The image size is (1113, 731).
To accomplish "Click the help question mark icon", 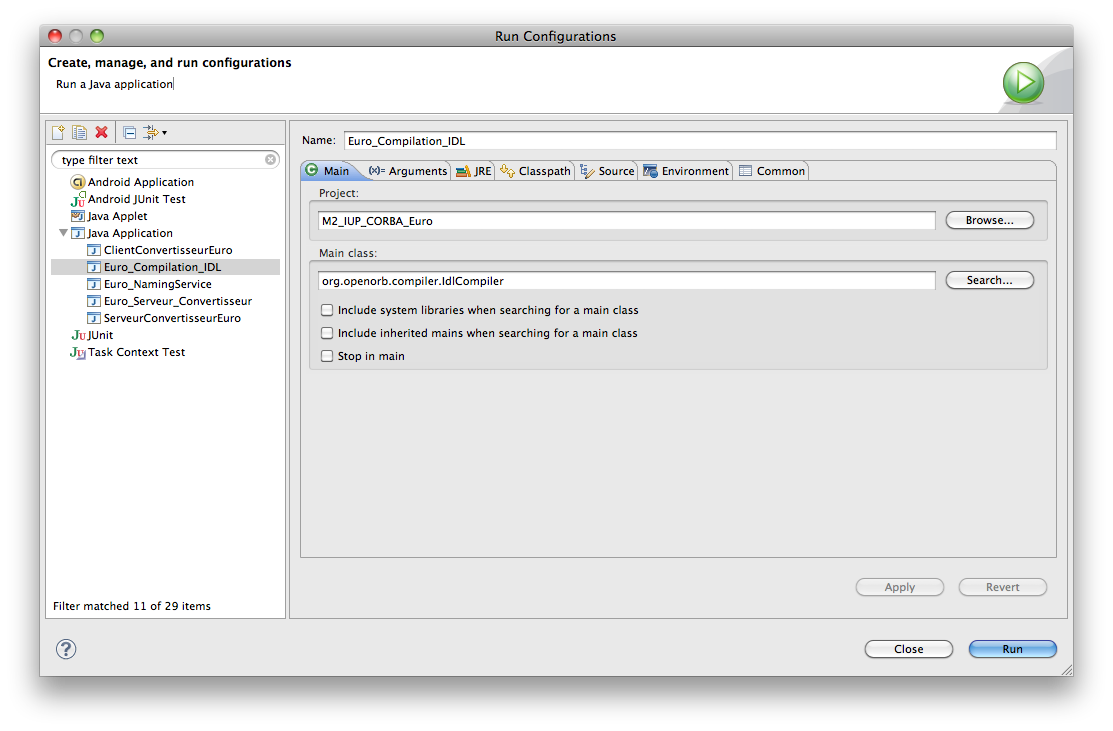I will click(66, 649).
